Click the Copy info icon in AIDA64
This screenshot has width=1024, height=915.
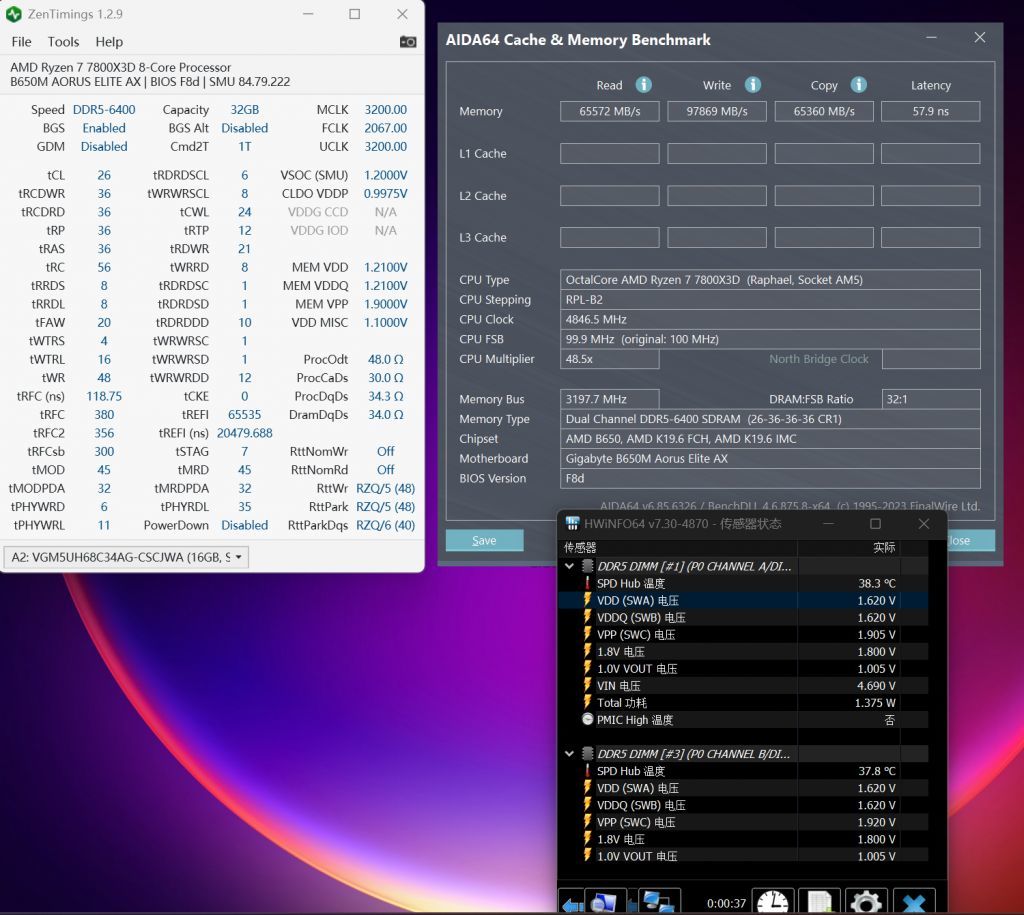click(x=858, y=85)
